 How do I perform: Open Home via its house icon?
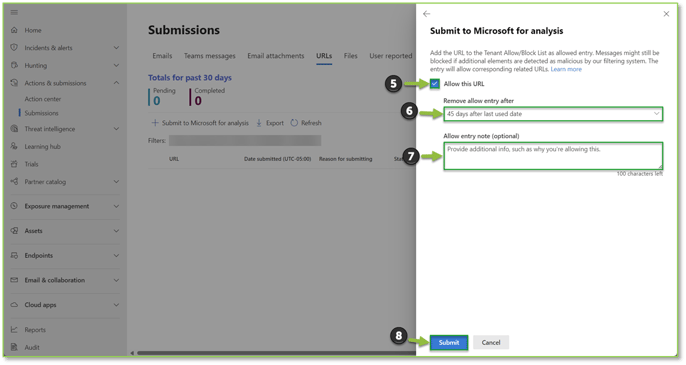(x=14, y=30)
